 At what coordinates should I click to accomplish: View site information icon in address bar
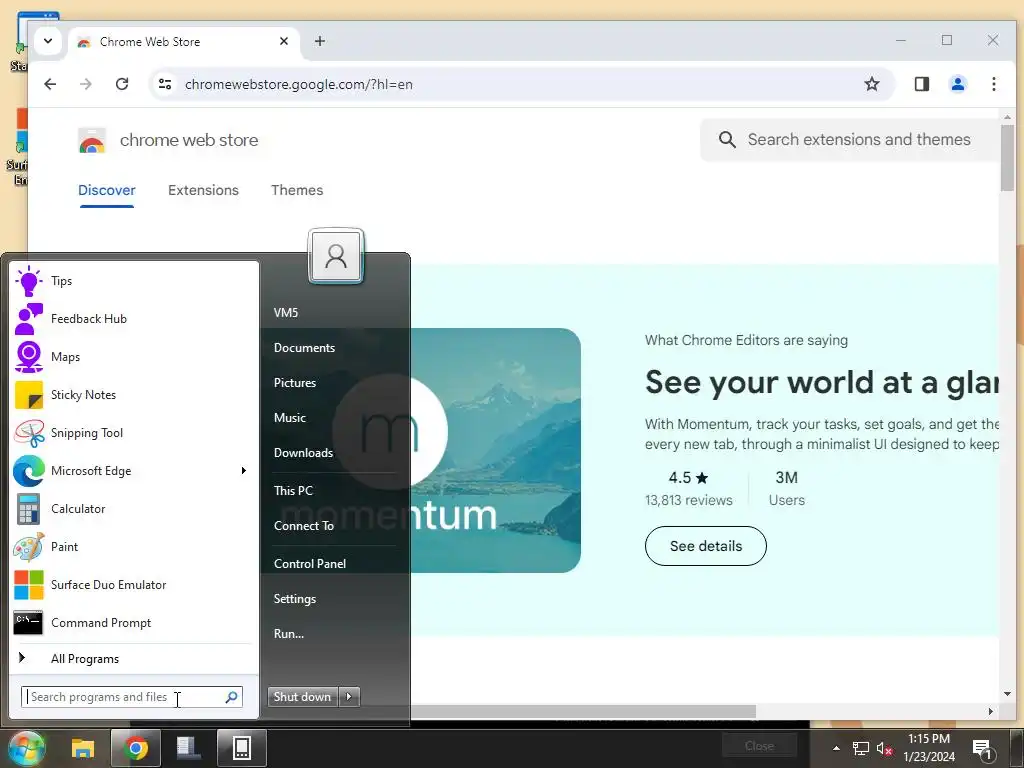pos(165,84)
